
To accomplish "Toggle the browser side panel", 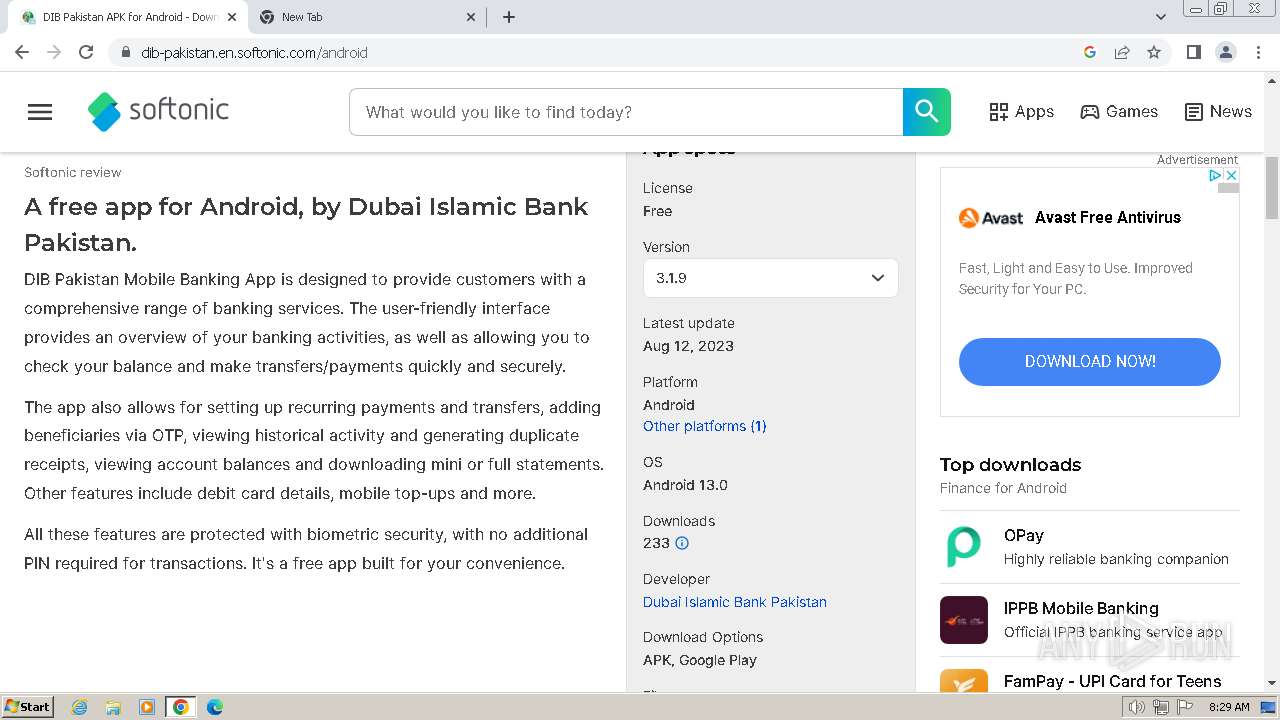I will (x=1193, y=52).
